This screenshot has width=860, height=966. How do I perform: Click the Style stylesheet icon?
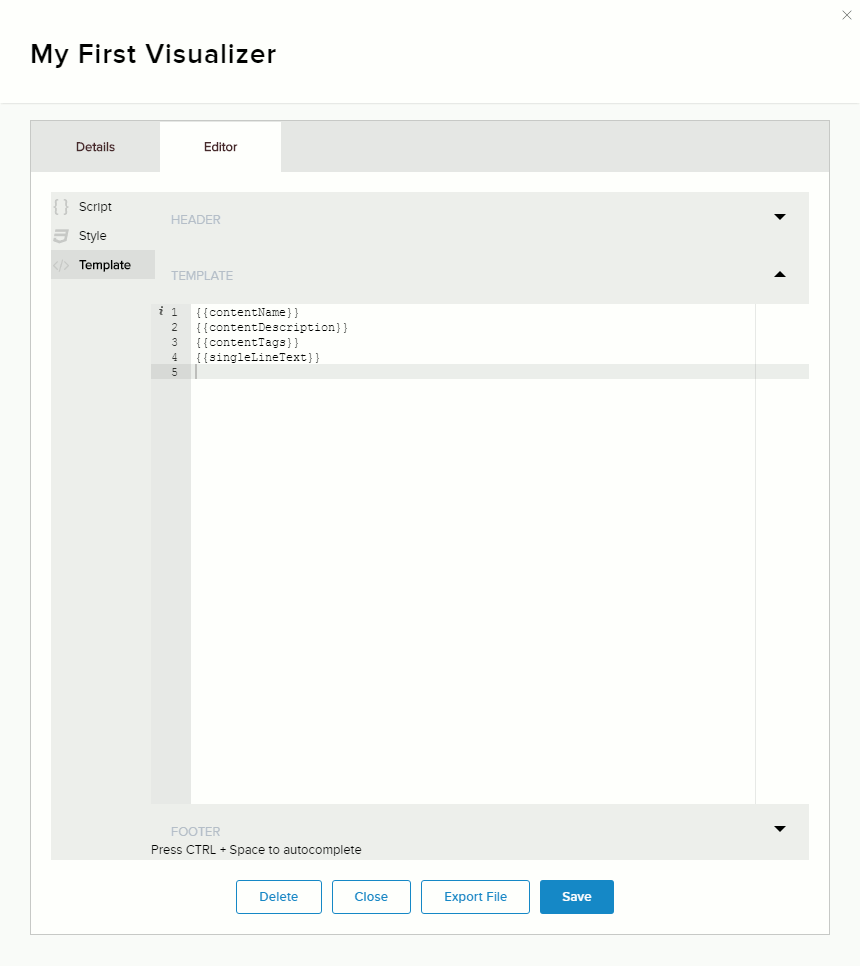[x=61, y=236]
